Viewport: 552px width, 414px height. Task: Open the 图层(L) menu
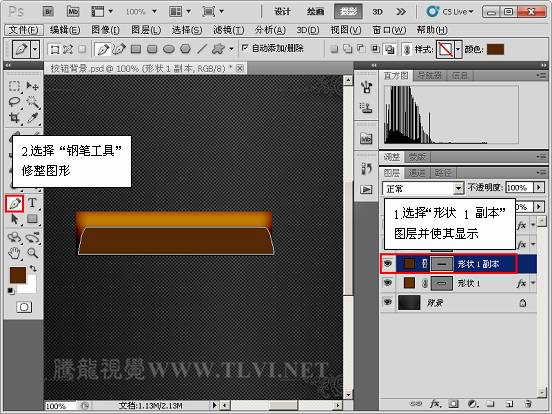pyautogui.click(x=146, y=30)
